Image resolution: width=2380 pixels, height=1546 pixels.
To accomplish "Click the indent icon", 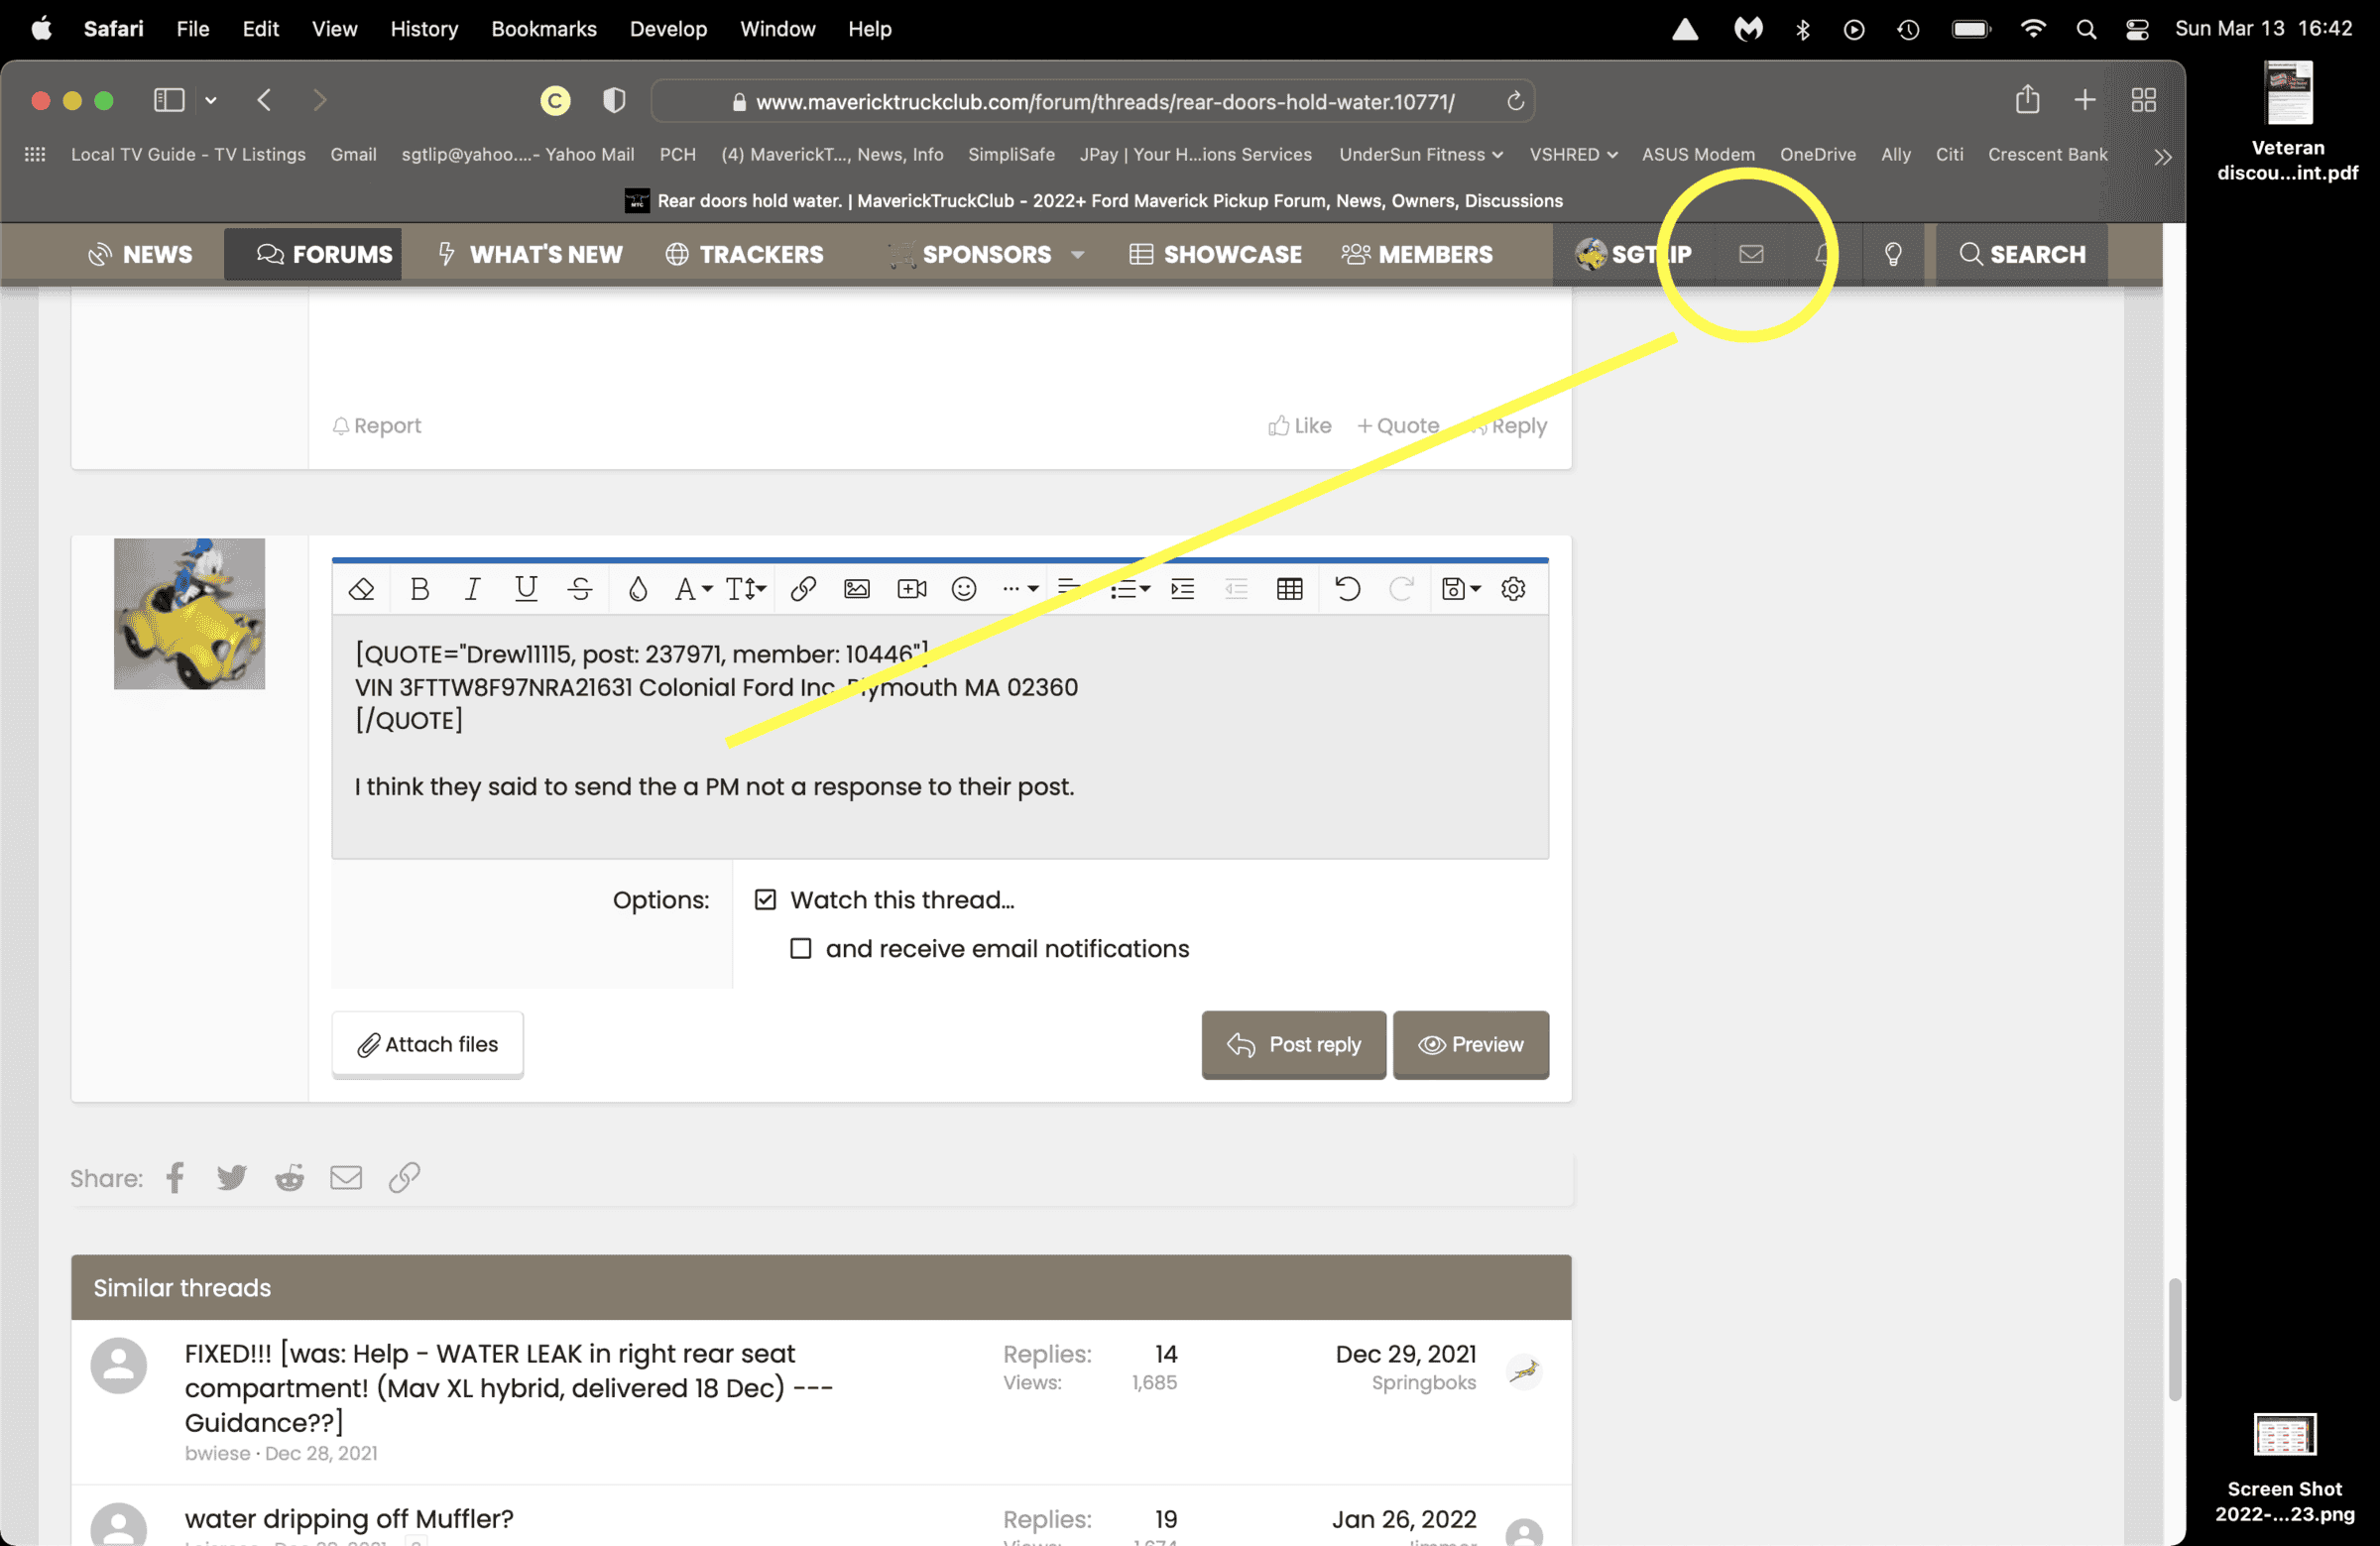I will coord(1183,589).
